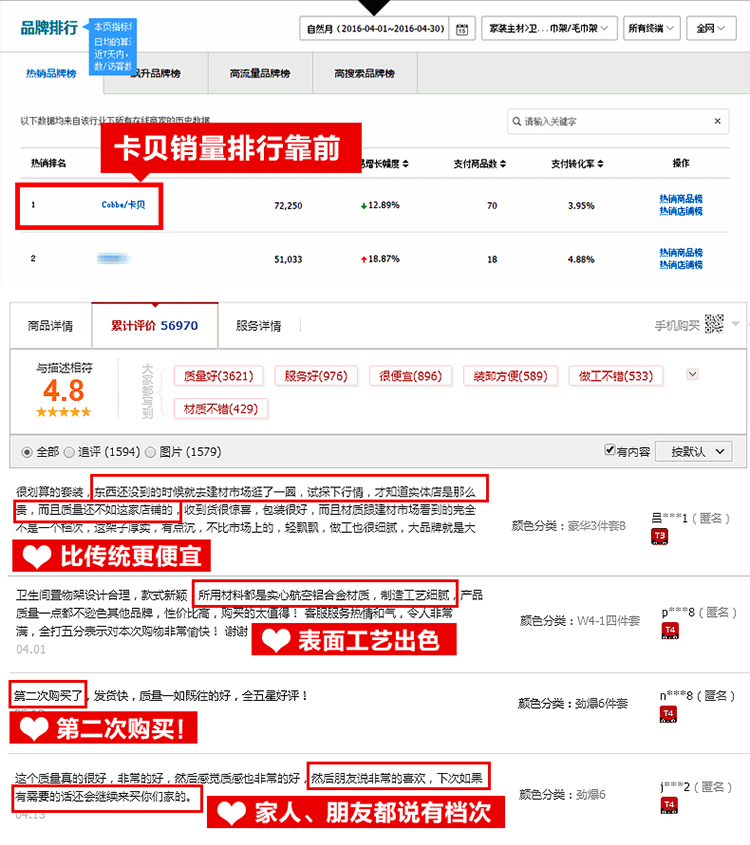Click the 品牌排行 heading
Screen dimensions: 750x845
click(49, 27)
